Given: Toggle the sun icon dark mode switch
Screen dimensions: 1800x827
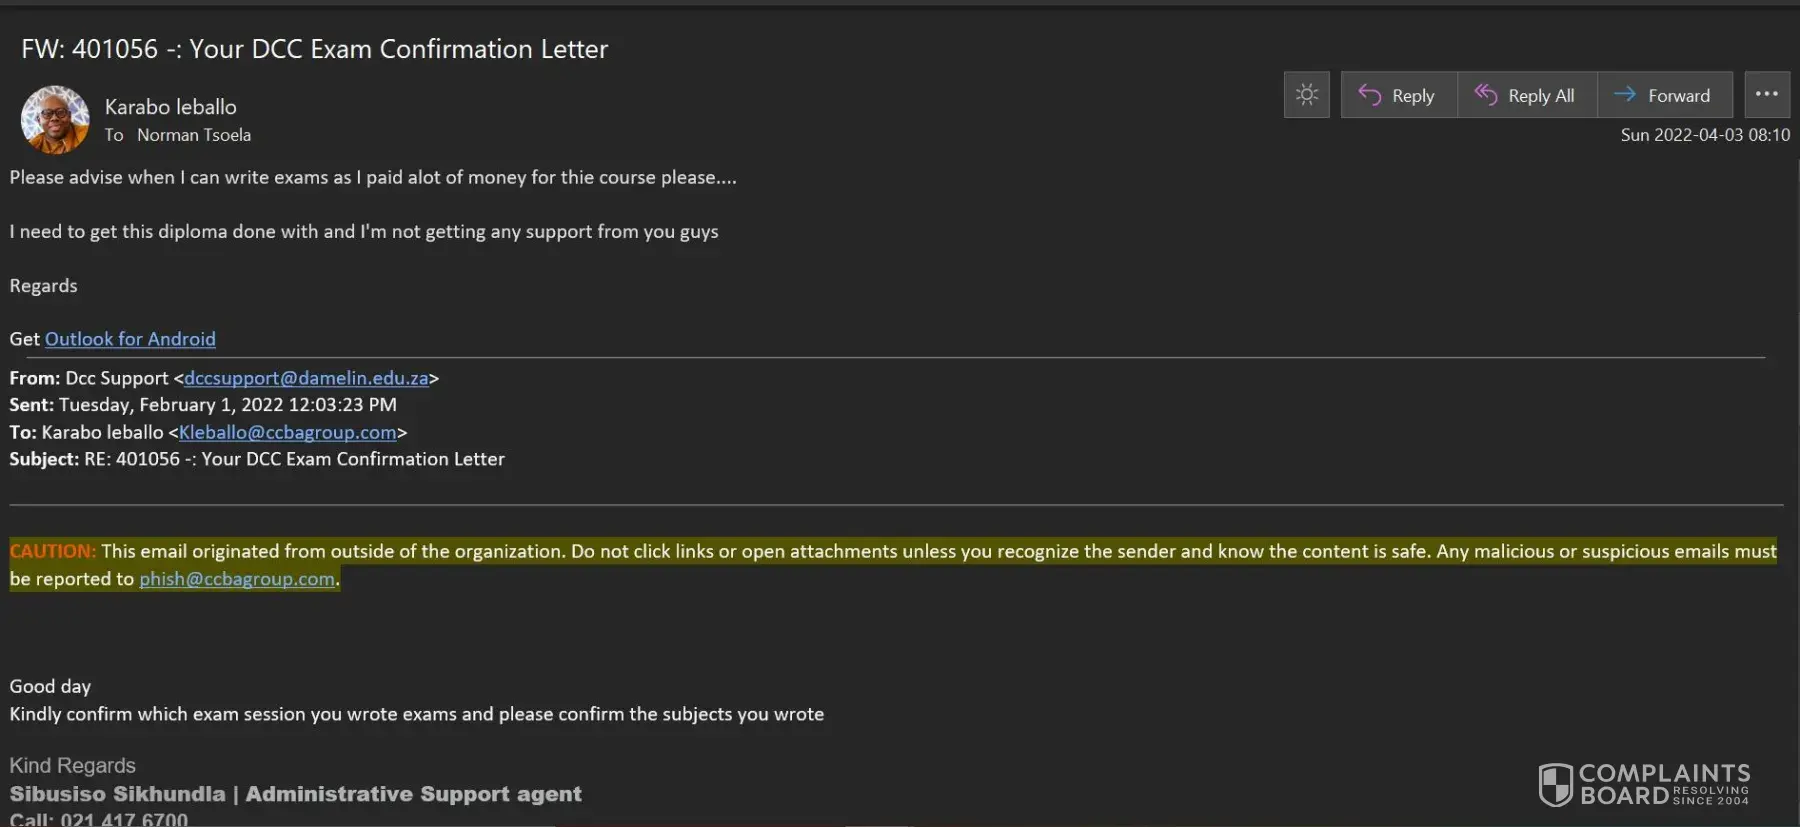Looking at the screenshot, I should point(1306,95).
